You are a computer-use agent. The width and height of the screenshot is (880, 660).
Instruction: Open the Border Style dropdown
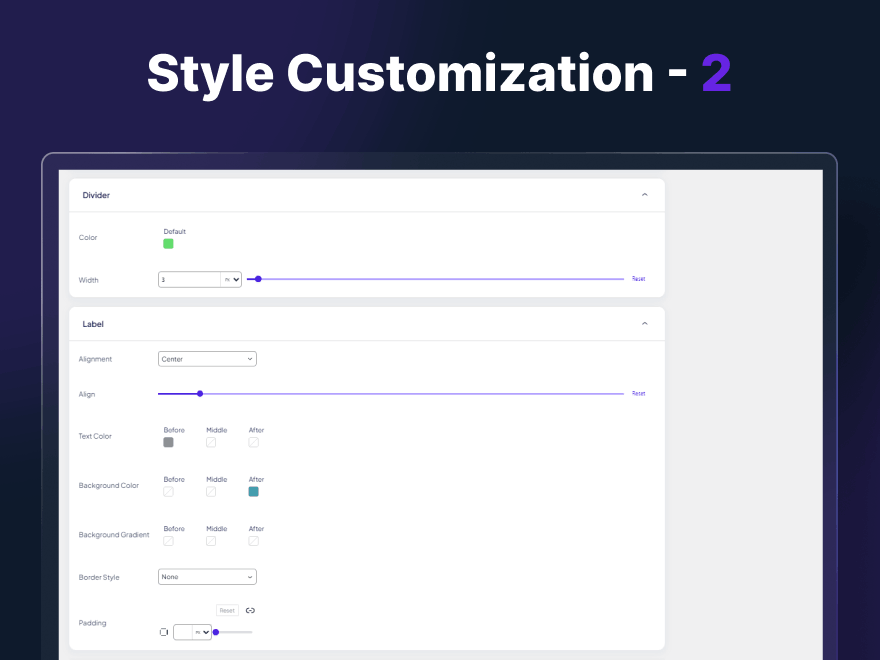(x=207, y=577)
